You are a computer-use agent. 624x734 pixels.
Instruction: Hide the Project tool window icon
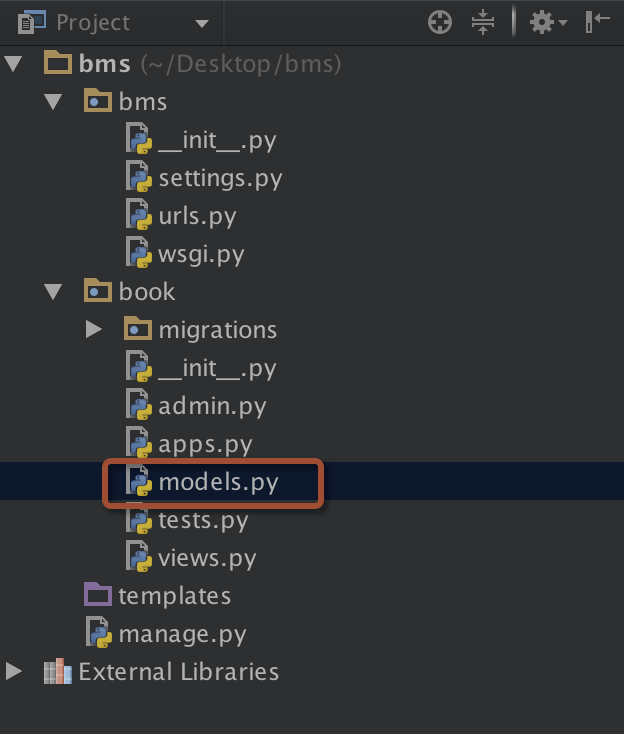pyautogui.click(x=597, y=22)
